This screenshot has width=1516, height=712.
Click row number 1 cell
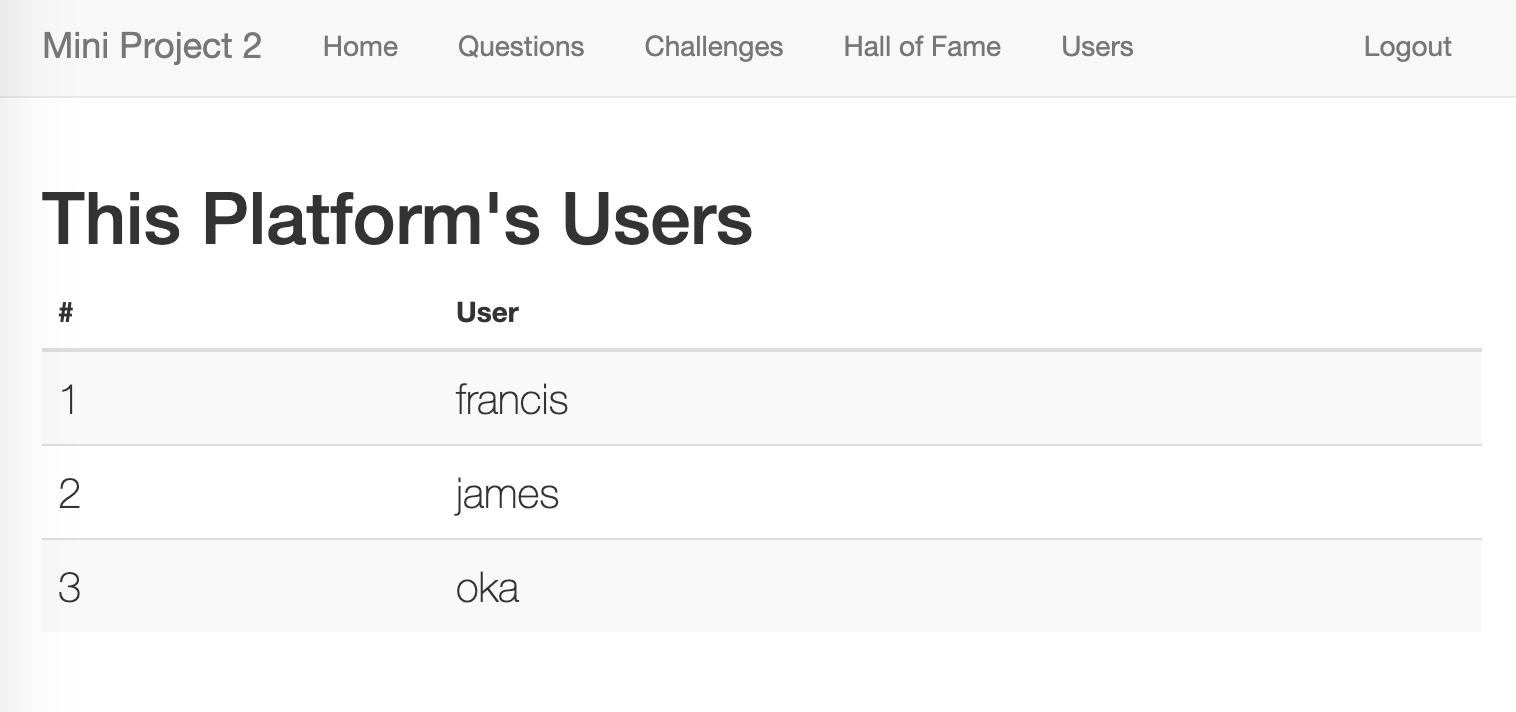point(68,399)
